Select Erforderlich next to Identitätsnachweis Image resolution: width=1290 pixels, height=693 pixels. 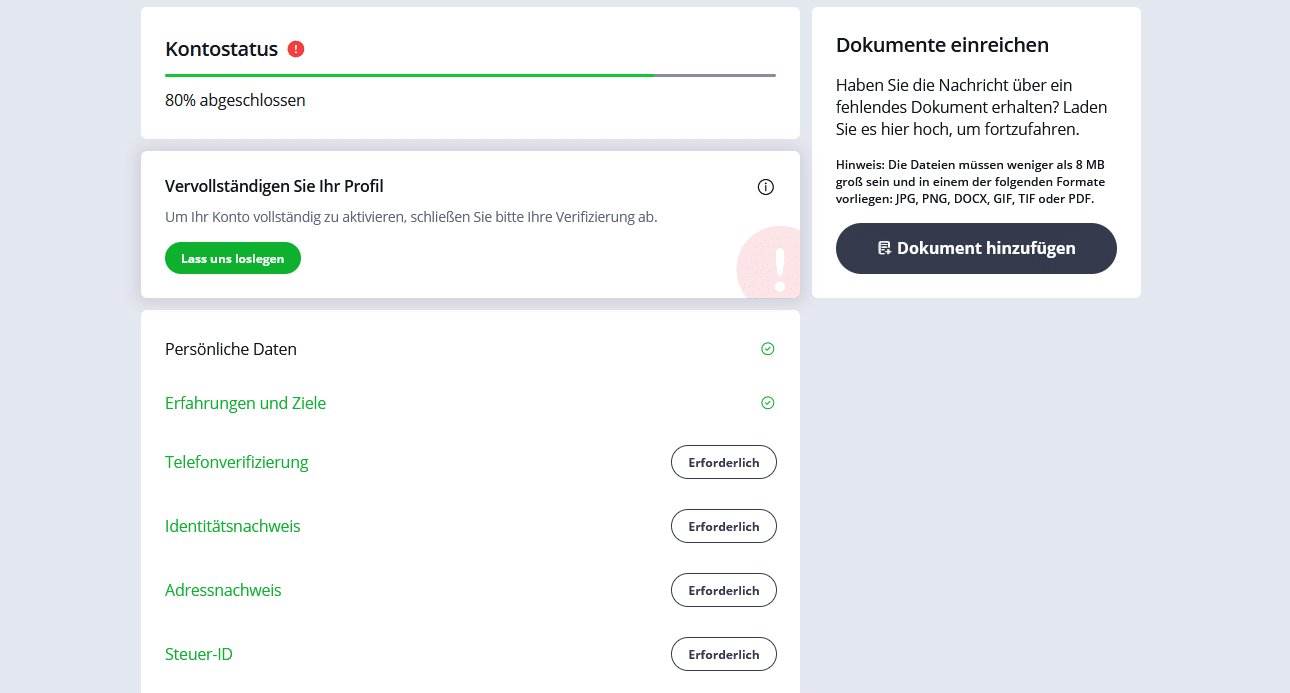click(x=723, y=526)
